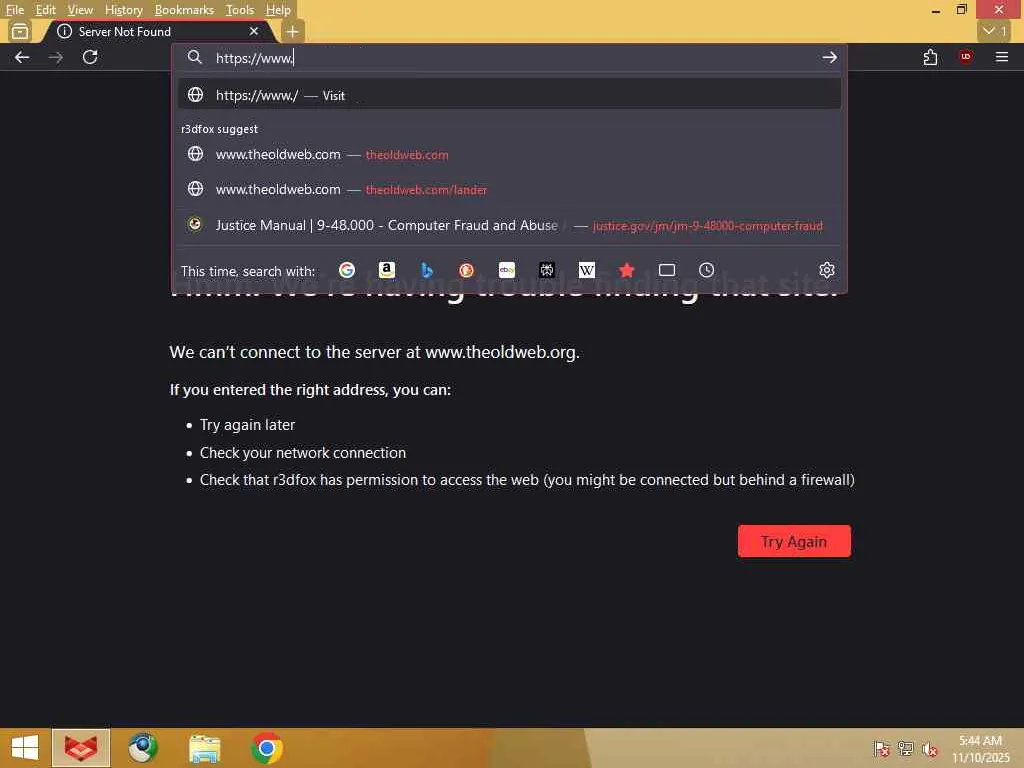Select the Server Not Found tab
Image resolution: width=1024 pixels, height=768 pixels.
(157, 31)
